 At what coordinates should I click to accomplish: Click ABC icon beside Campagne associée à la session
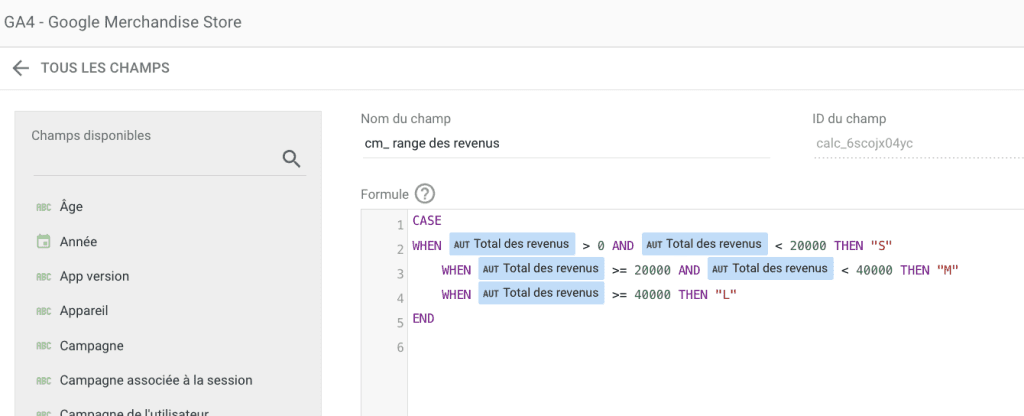tap(44, 381)
